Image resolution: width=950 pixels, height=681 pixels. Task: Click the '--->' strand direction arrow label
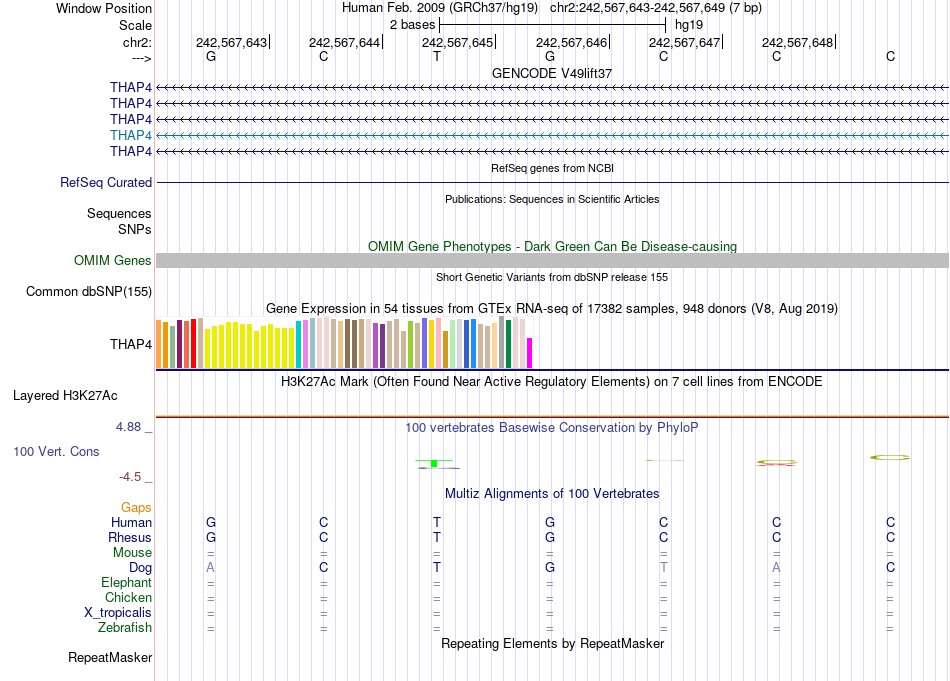[x=141, y=58]
